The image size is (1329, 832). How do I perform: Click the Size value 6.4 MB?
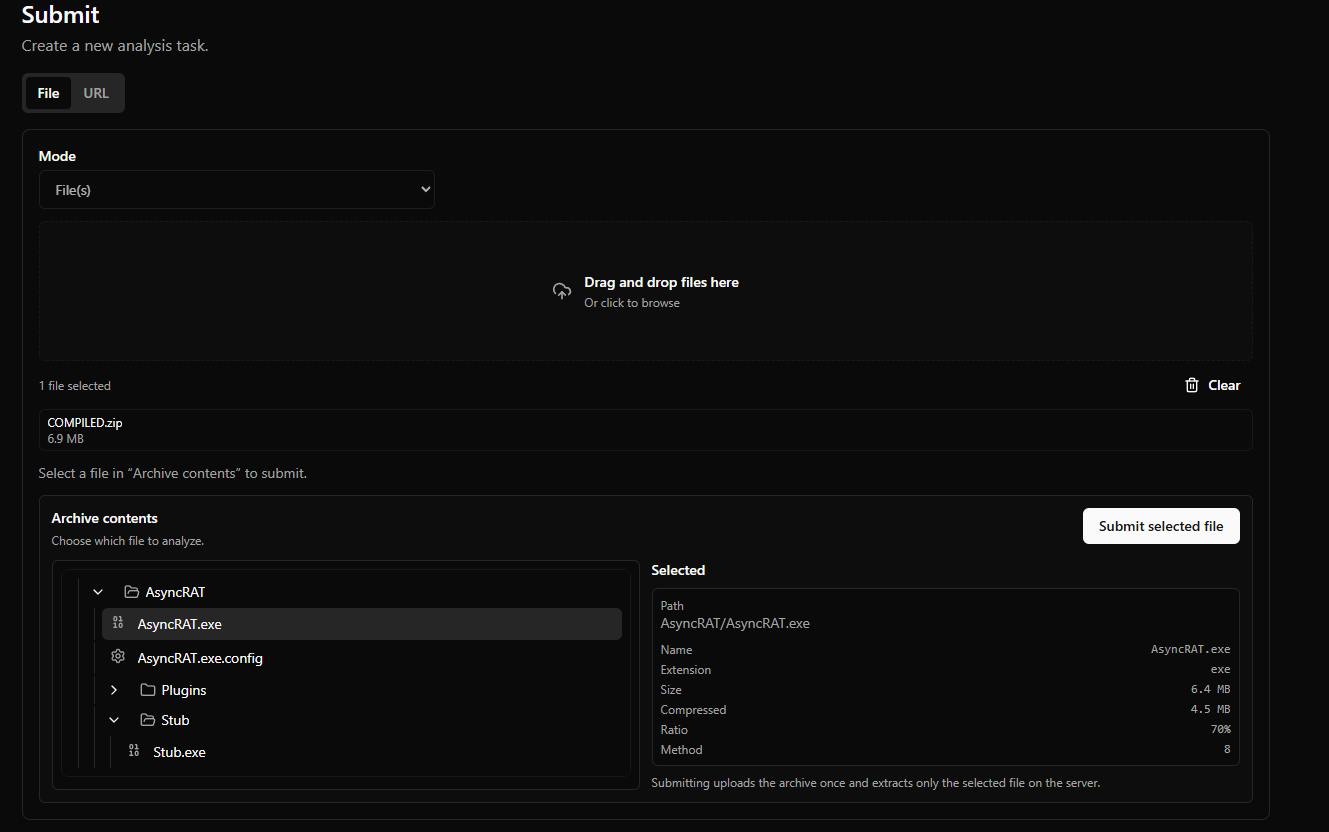click(1210, 690)
